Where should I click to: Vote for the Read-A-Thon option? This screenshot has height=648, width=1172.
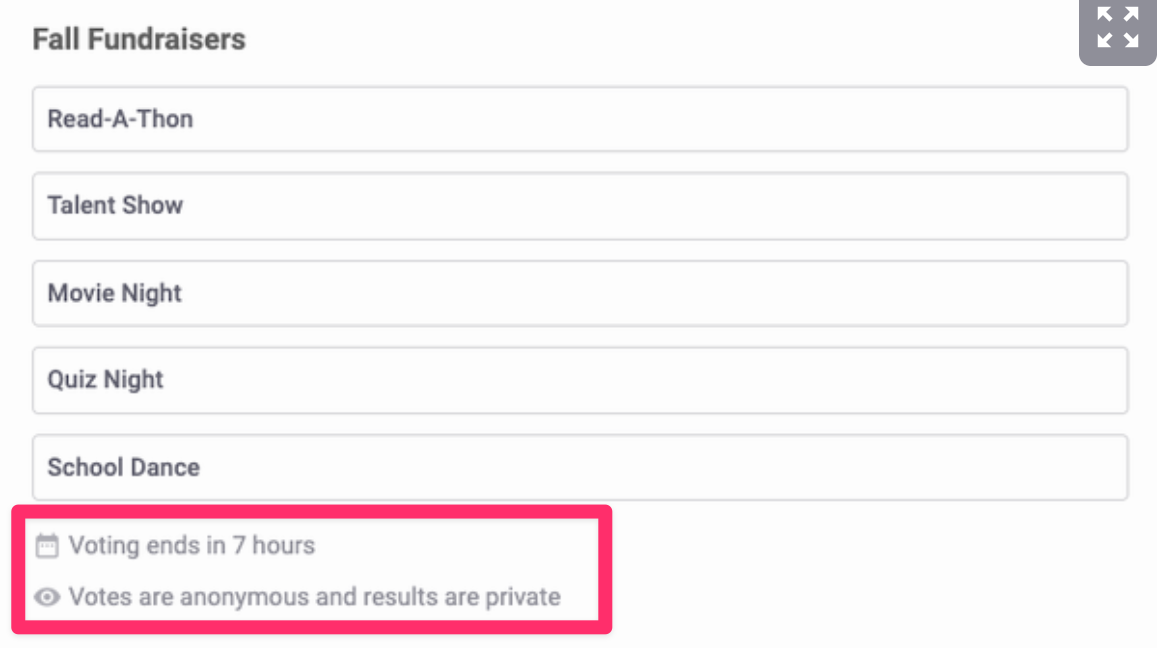tap(580, 120)
